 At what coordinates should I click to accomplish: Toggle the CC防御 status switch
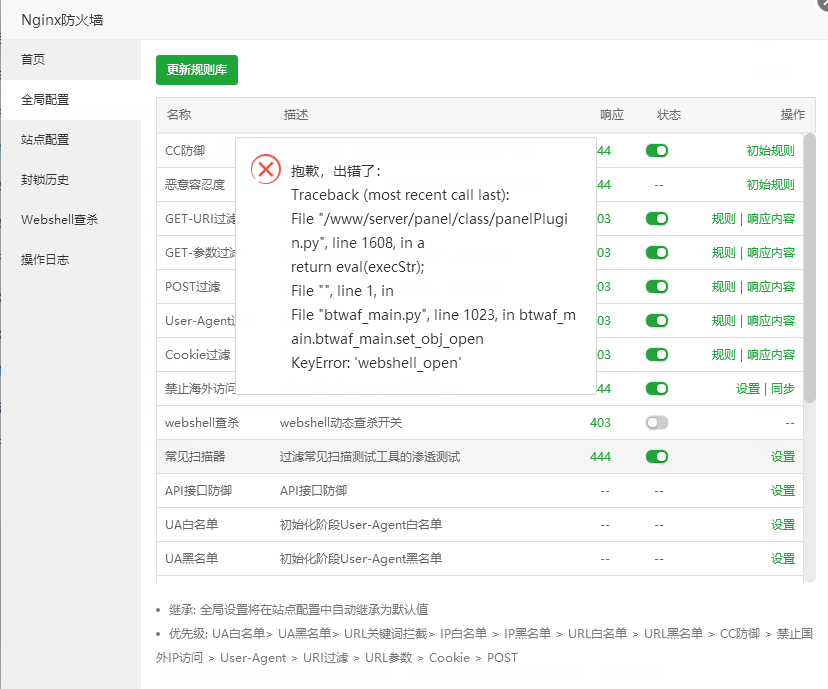coord(657,150)
